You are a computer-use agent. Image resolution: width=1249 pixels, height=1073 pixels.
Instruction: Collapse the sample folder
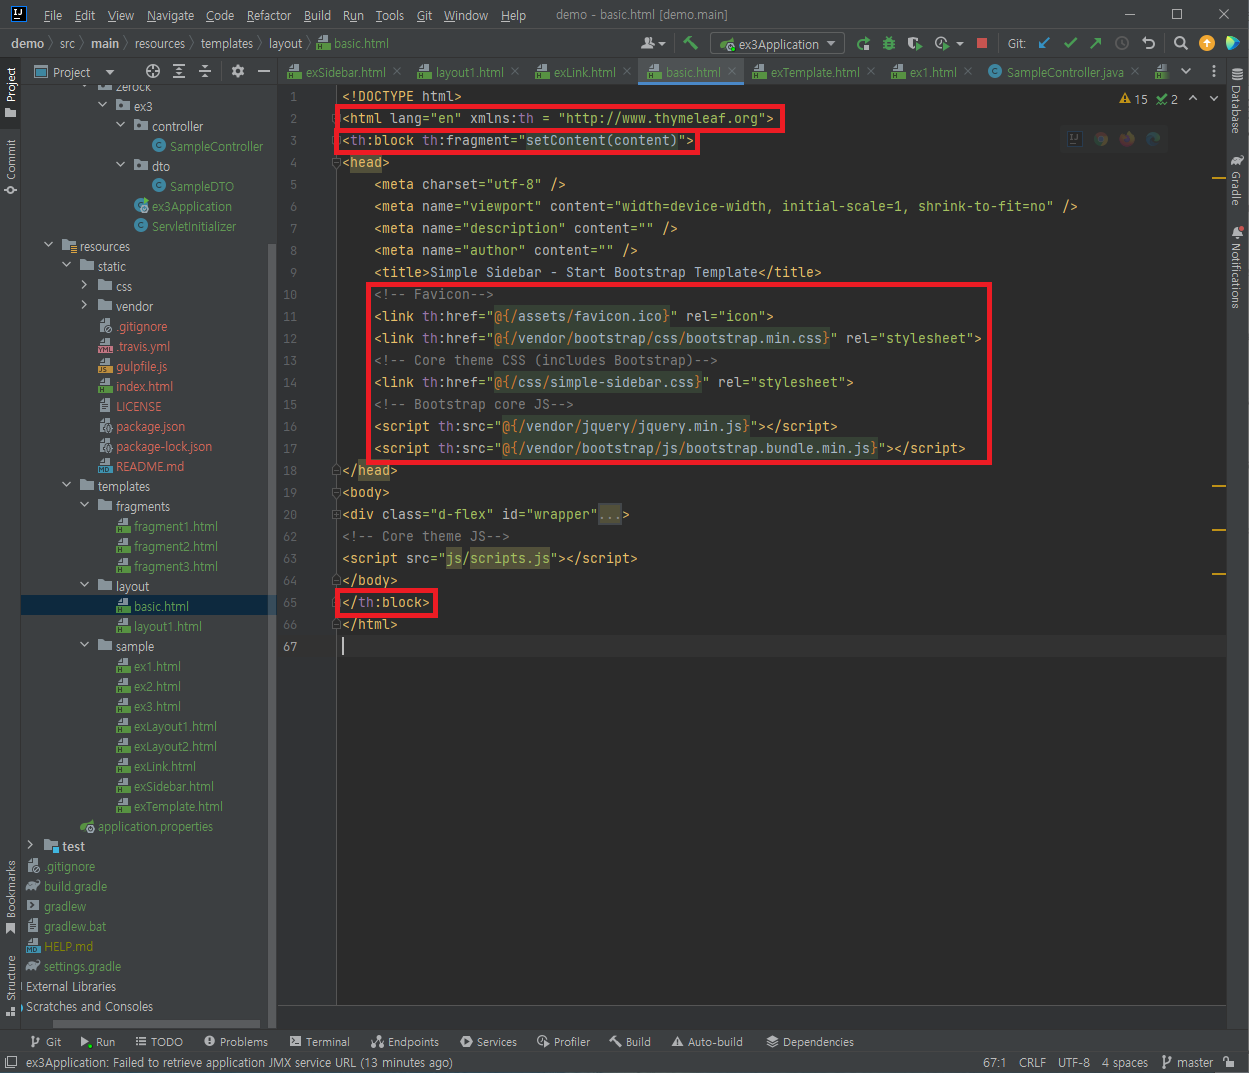84,645
